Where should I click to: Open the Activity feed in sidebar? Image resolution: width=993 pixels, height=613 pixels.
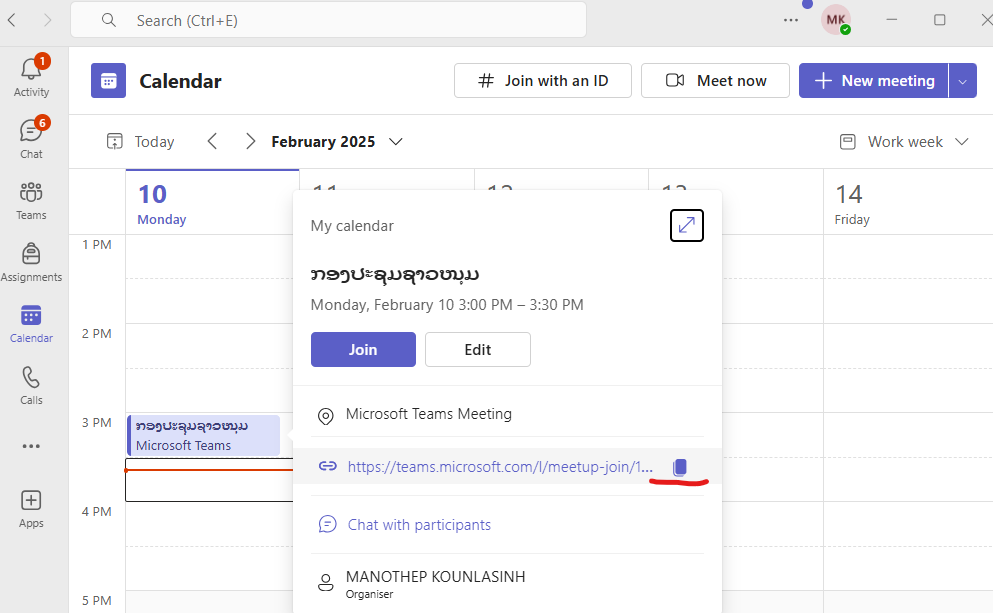tap(31, 76)
